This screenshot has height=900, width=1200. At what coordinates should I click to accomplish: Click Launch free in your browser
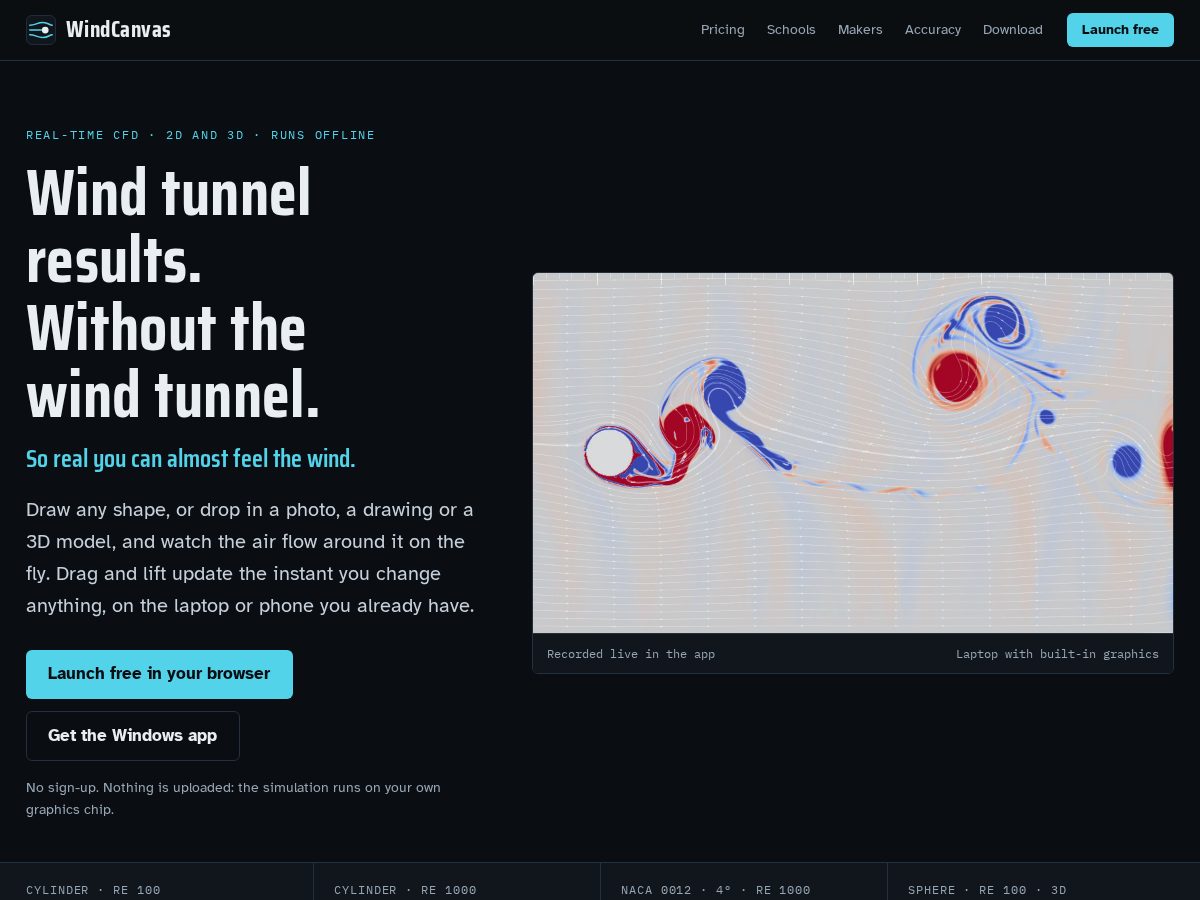159,674
